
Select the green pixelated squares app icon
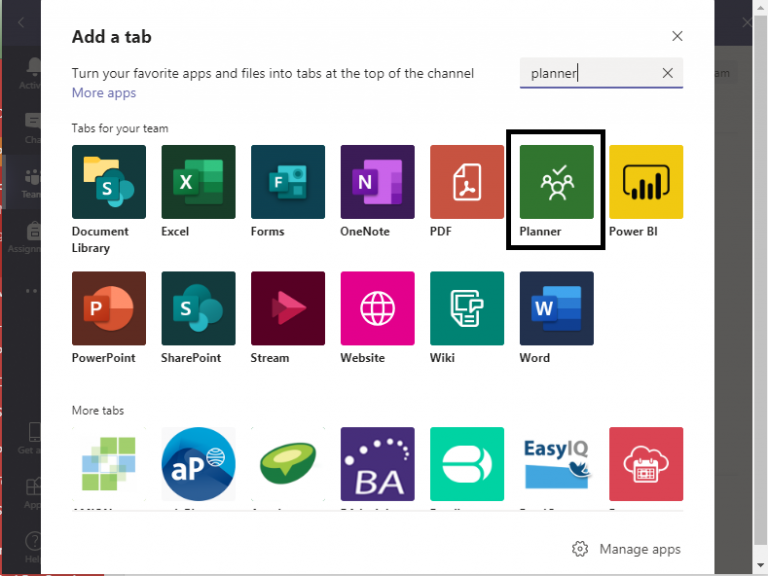pos(109,464)
